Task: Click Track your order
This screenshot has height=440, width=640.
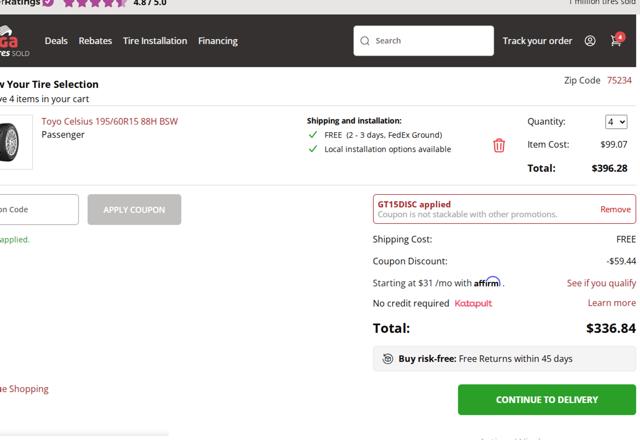Action: tap(537, 41)
